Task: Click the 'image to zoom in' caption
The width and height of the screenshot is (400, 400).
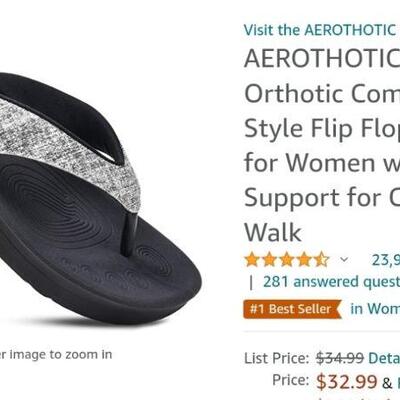Action: point(56,354)
